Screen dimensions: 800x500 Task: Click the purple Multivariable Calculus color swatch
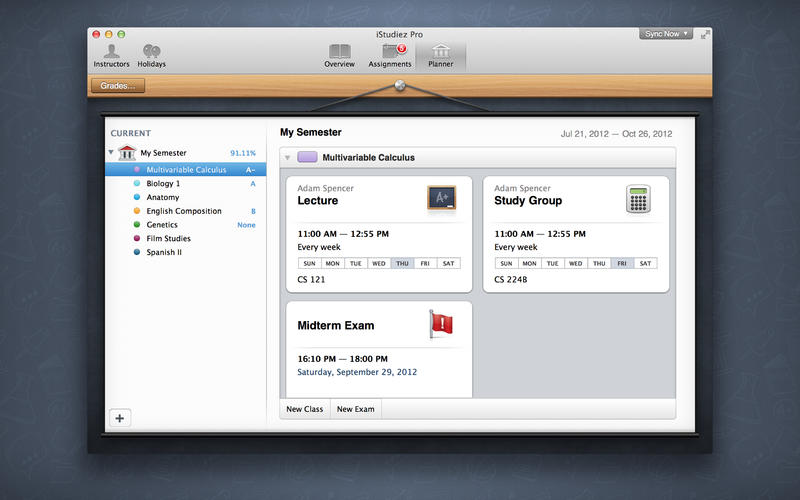[x=308, y=158]
